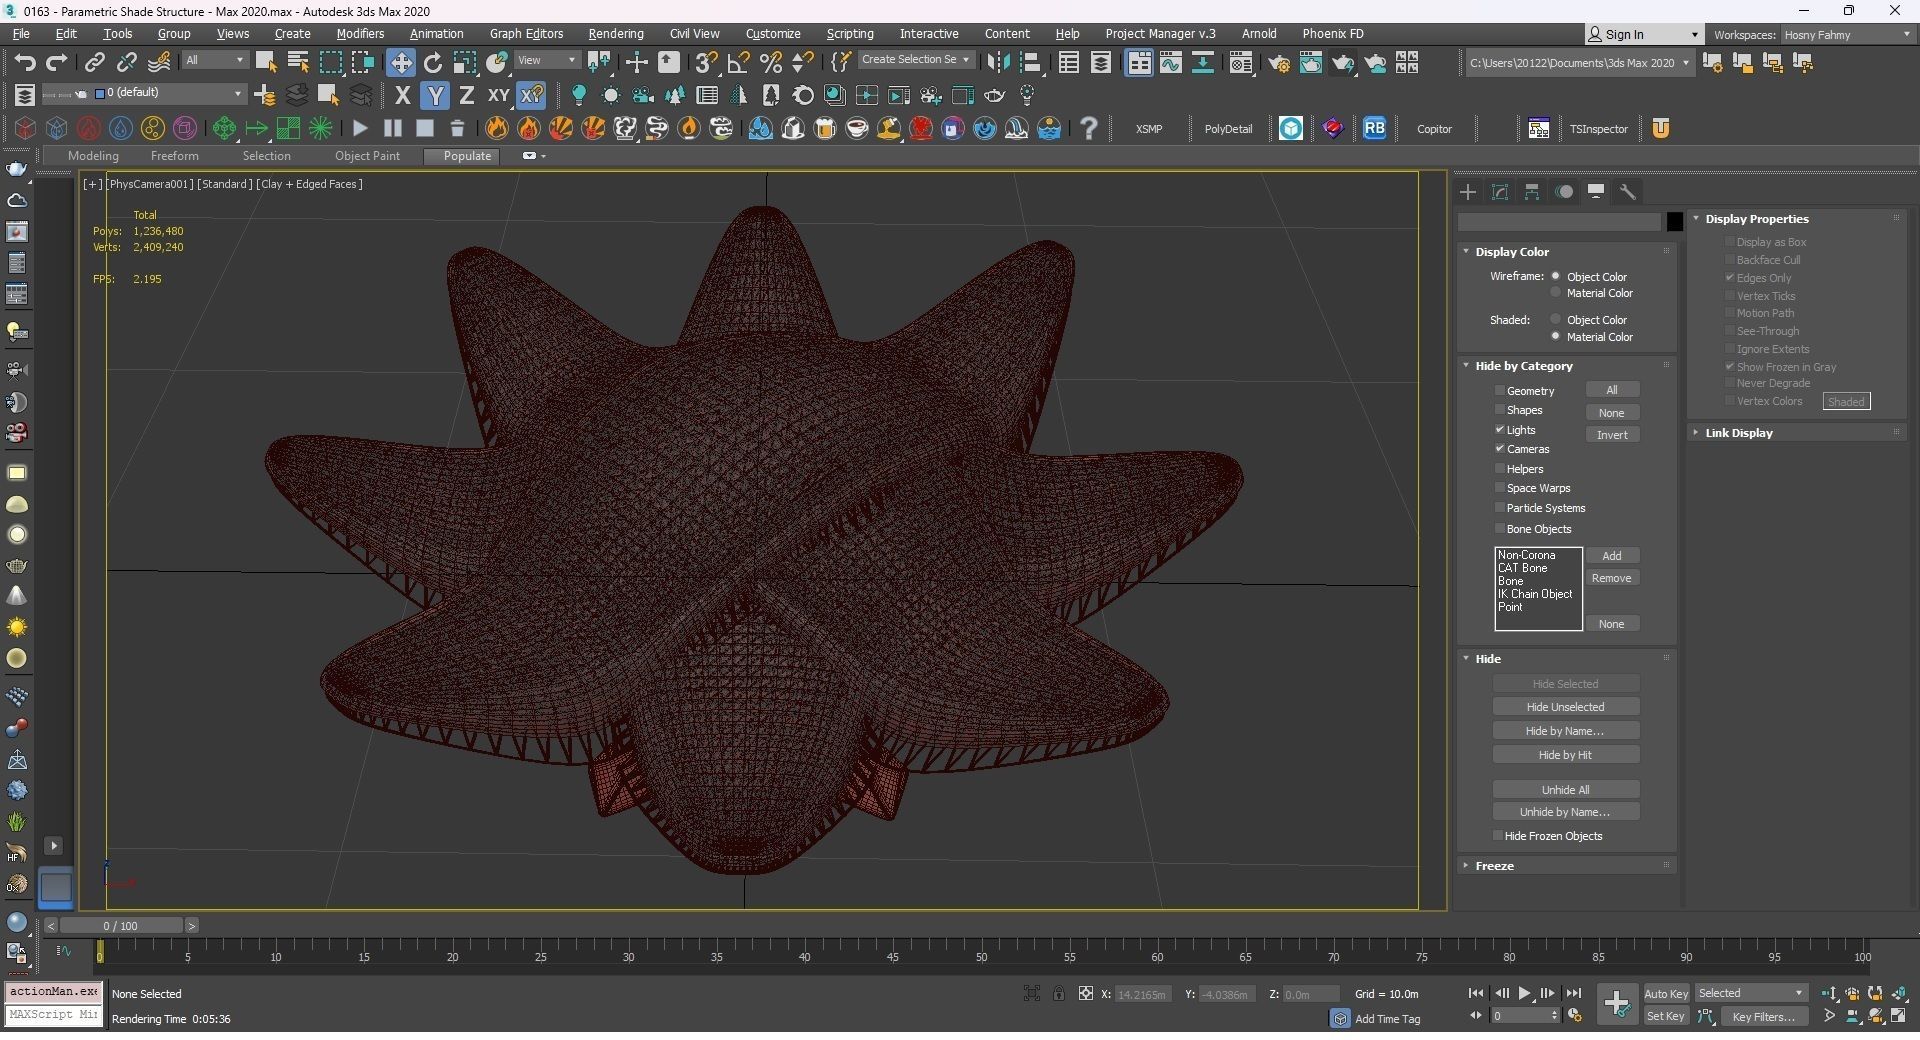Open the Hierarchy command panel tab
This screenshot has width=1920, height=1040.
pos(1532,192)
